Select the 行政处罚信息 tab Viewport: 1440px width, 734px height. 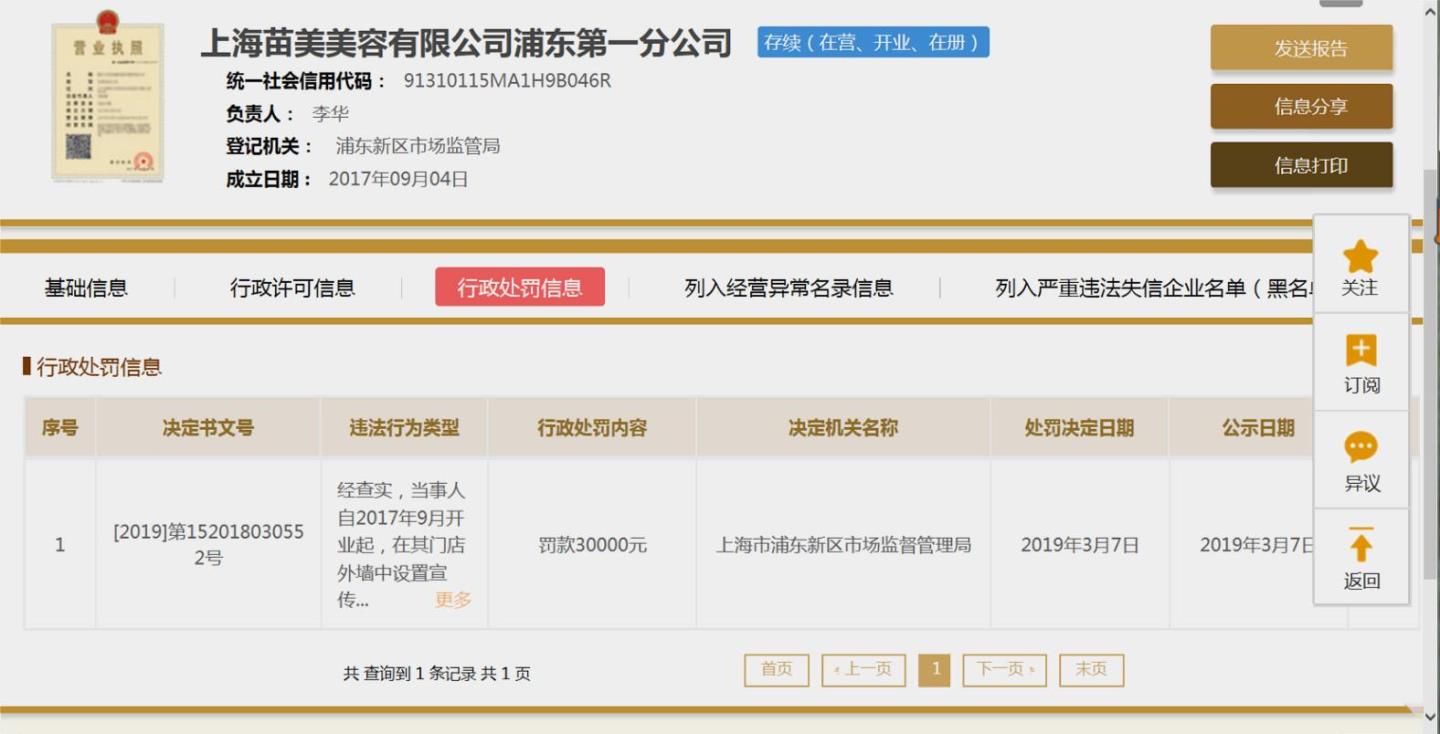point(519,287)
